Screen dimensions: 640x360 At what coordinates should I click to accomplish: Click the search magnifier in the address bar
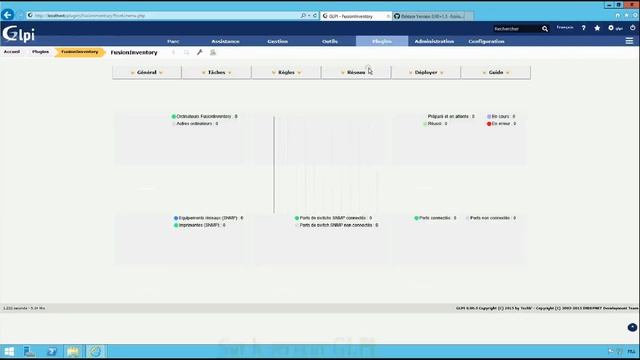pos(303,16)
